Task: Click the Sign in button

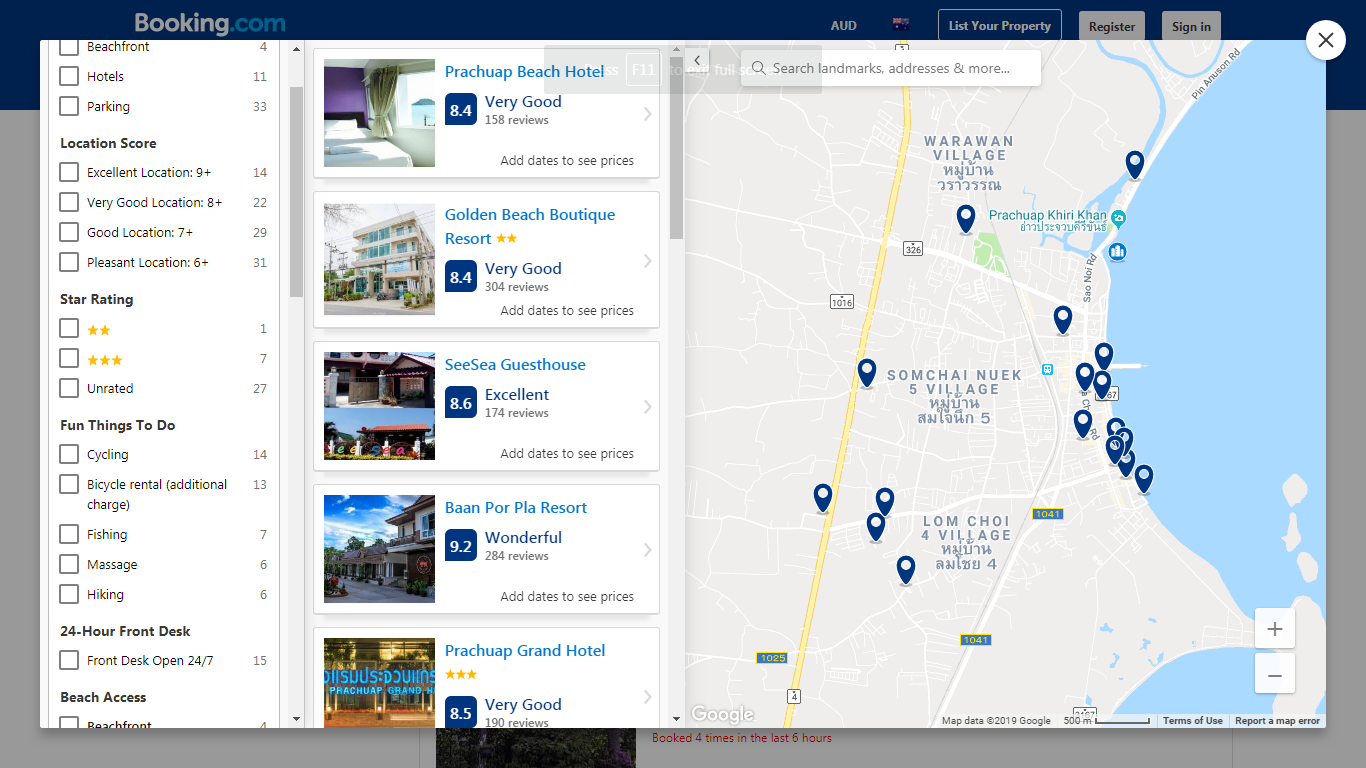Action: click(1191, 27)
